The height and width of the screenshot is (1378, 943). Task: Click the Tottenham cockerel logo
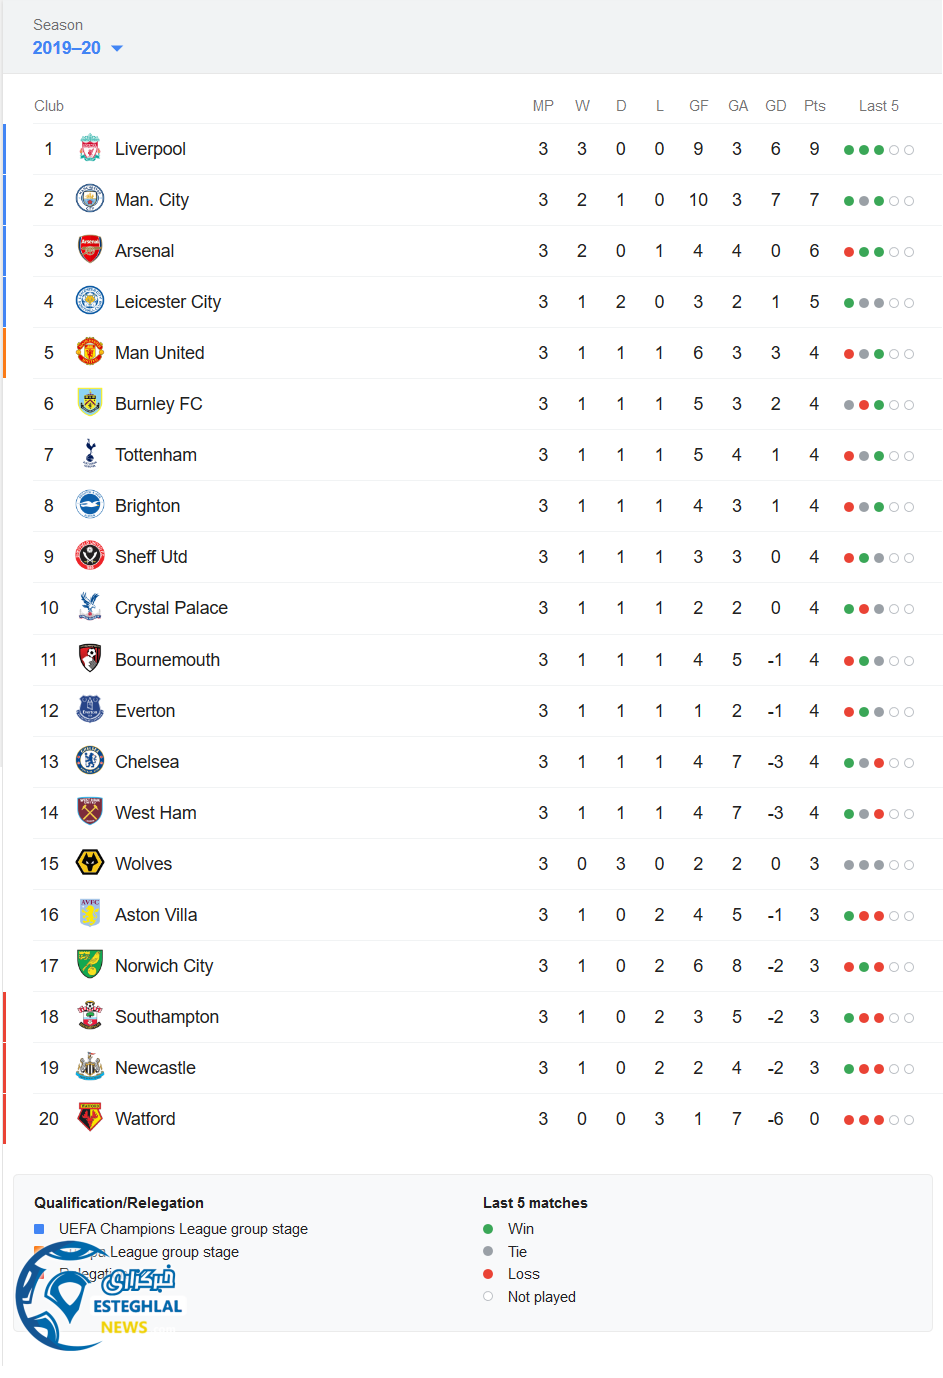point(90,454)
